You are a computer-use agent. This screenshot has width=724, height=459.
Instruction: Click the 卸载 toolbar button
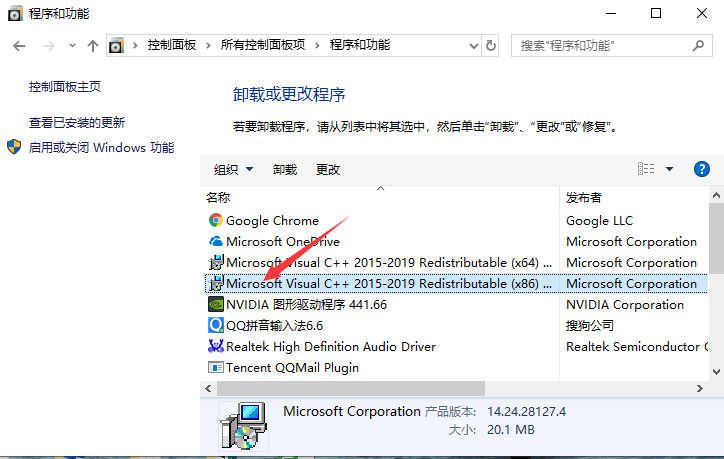[285, 170]
